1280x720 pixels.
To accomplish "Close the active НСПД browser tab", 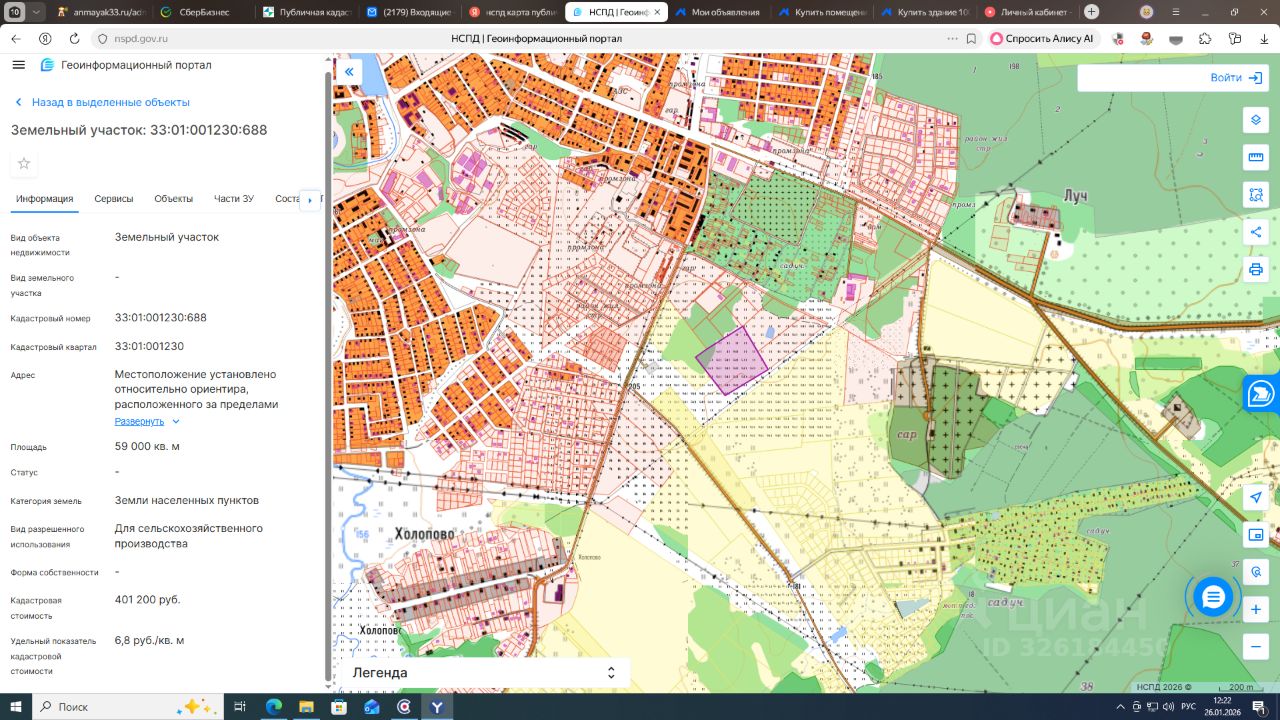I will pyautogui.click(x=658, y=12).
